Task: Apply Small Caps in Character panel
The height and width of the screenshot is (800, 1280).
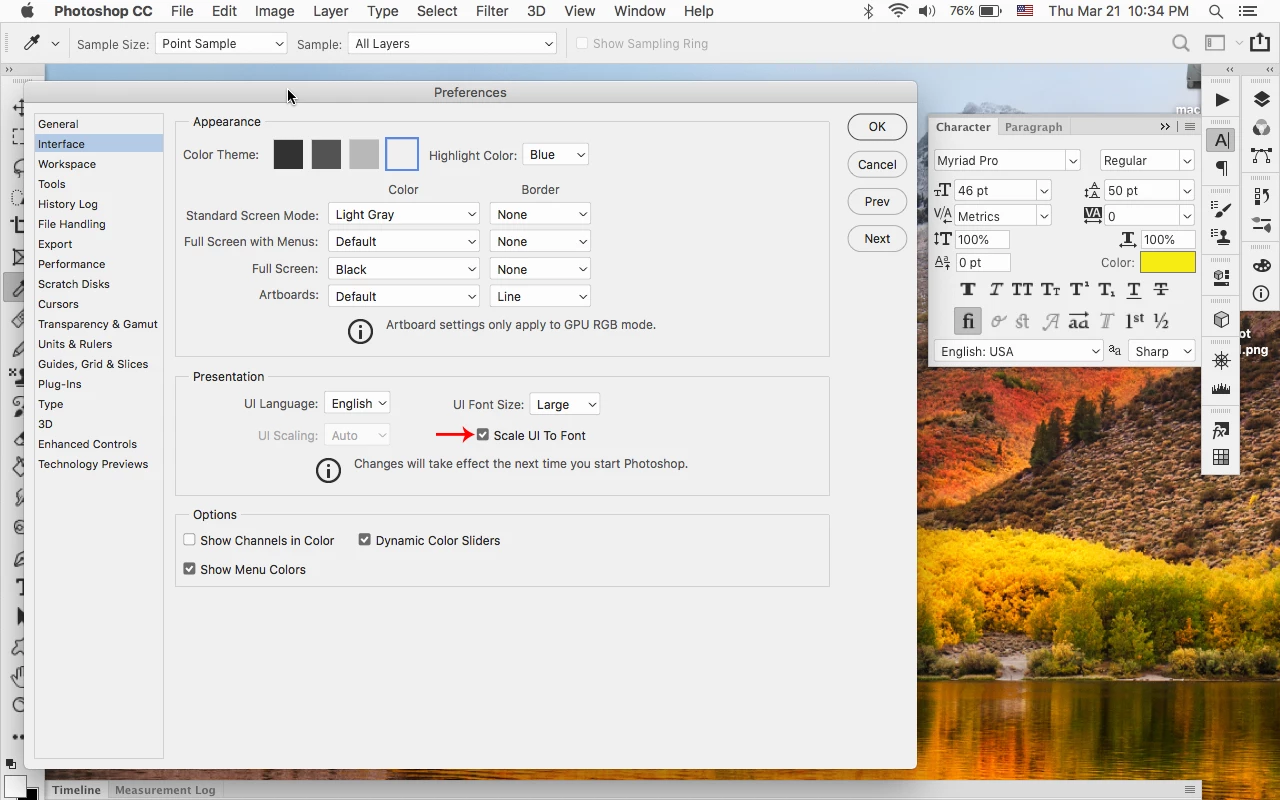Action: 1050,289
